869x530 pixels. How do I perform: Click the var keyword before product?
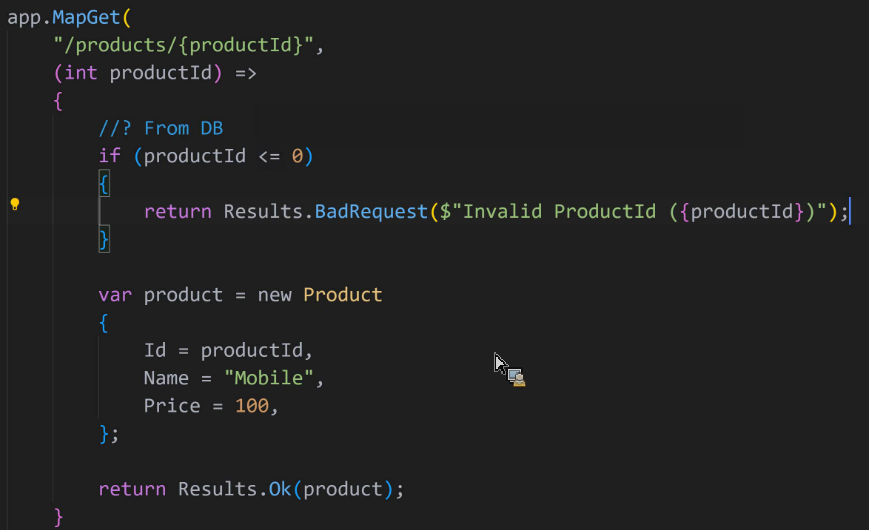[115, 295]
